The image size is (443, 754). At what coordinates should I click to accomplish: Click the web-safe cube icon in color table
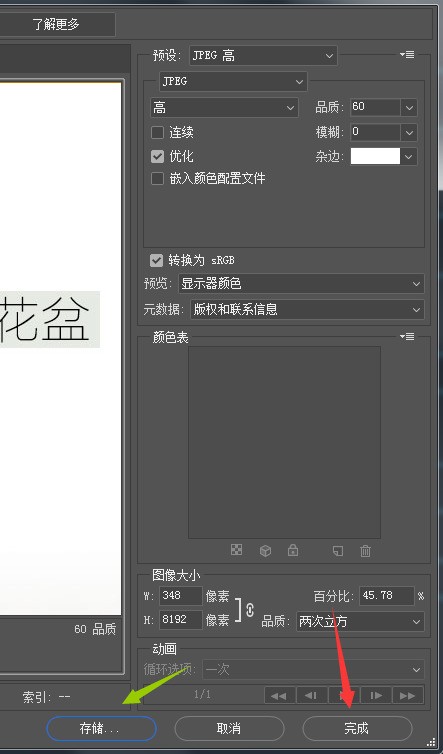[266, 551]
